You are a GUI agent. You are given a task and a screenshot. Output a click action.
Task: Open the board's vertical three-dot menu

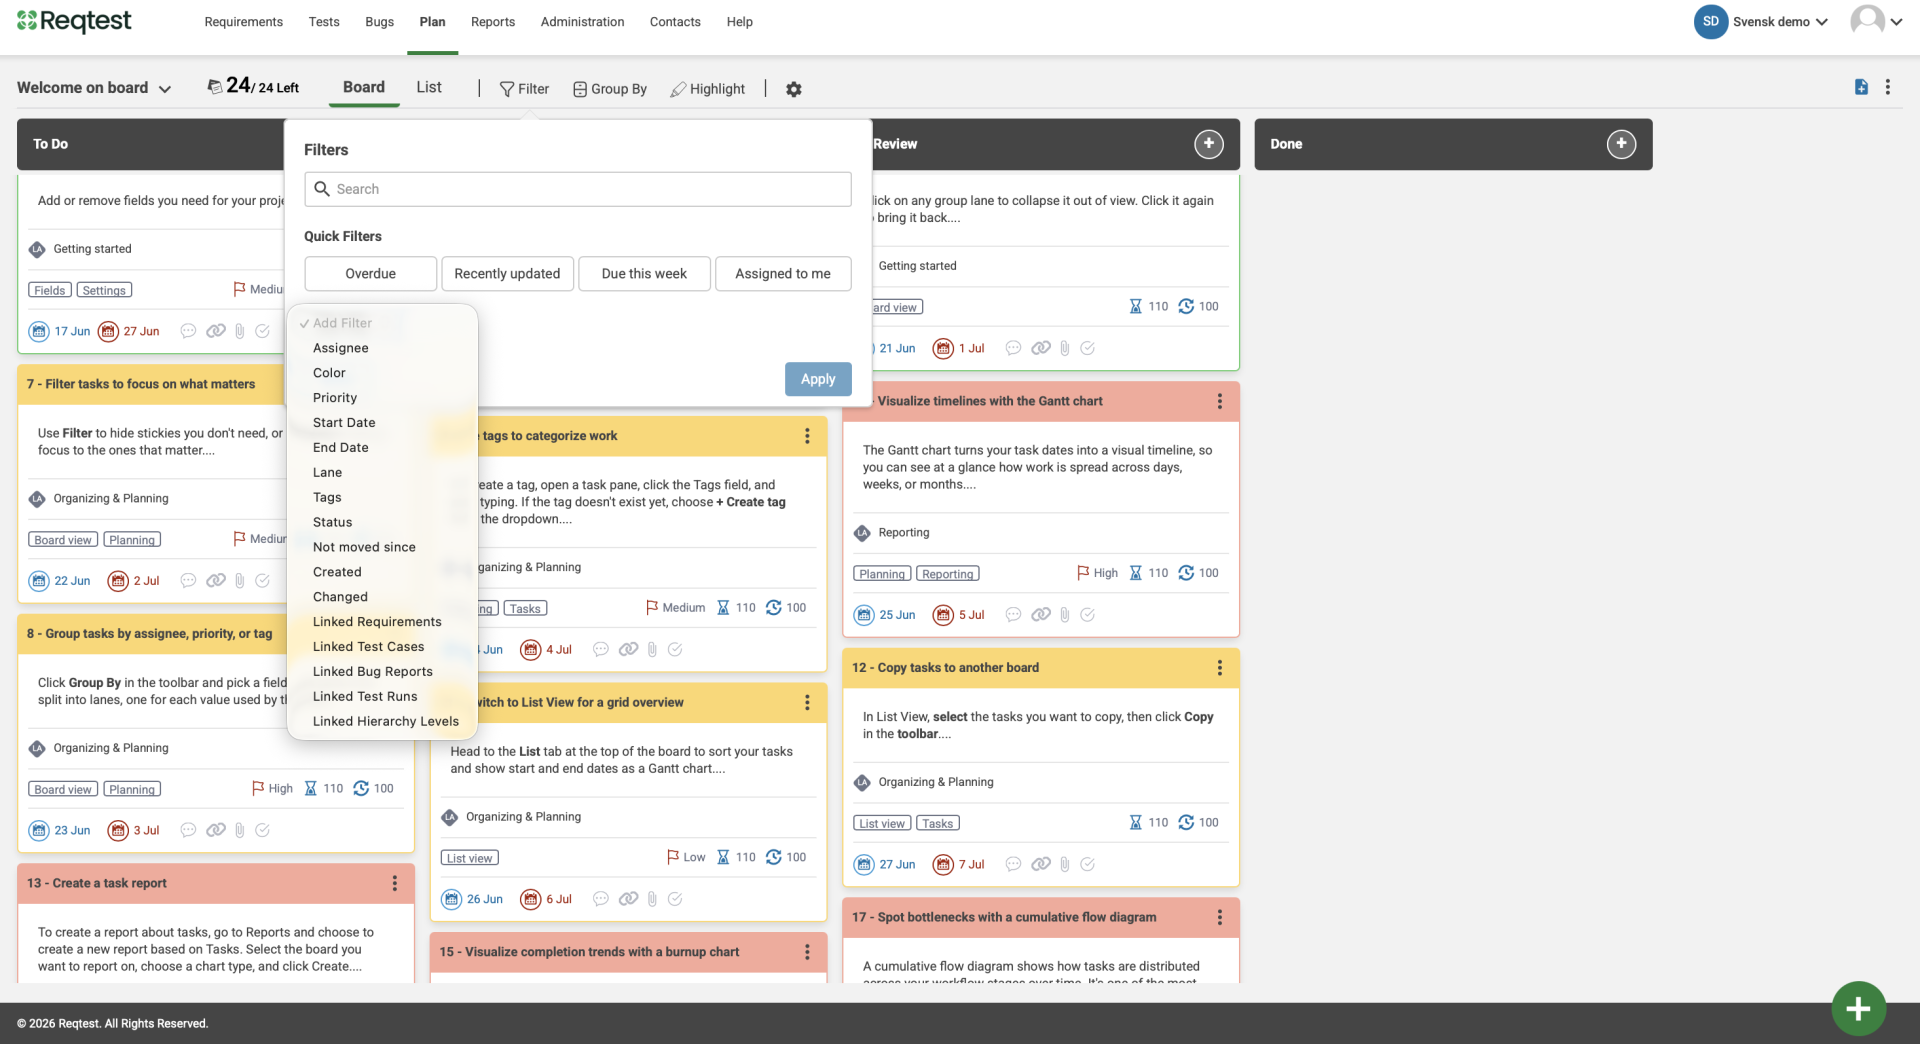[1888, 87]
